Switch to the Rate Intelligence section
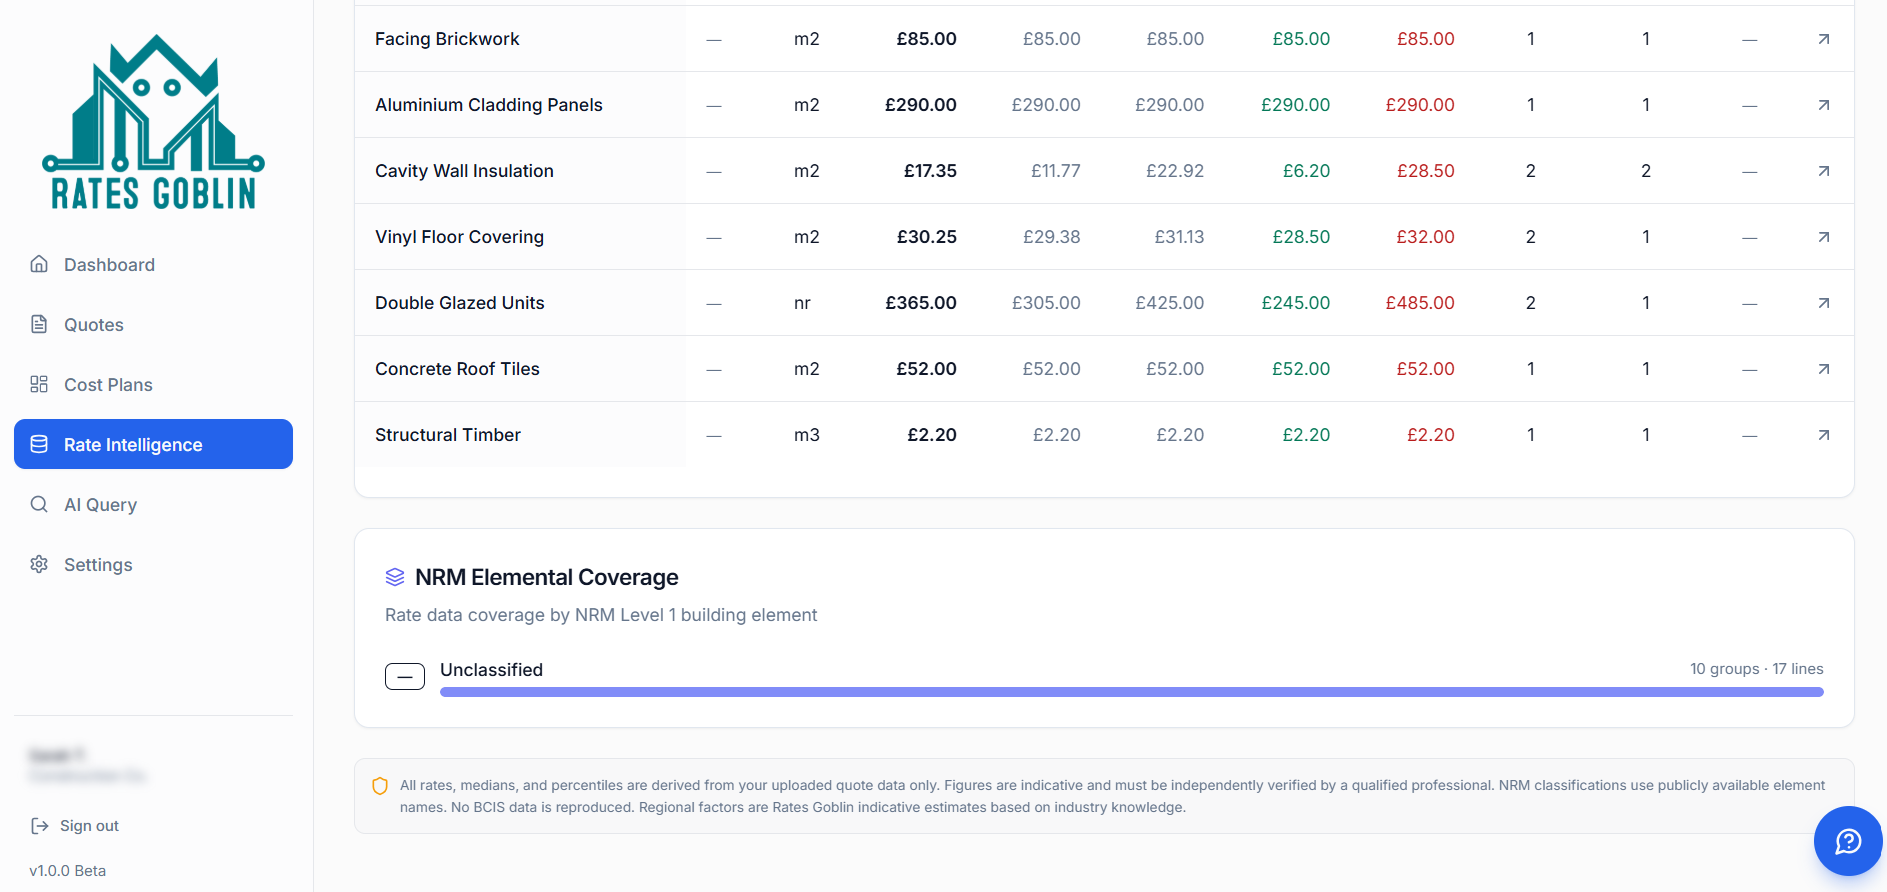The width and height of the screenshot is (1887, 892). 132,444
